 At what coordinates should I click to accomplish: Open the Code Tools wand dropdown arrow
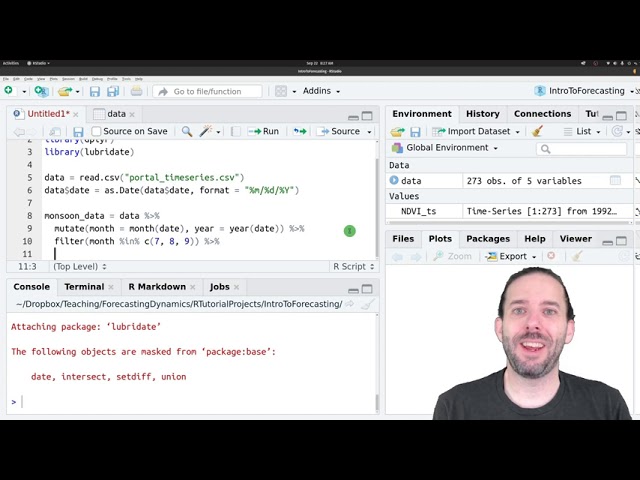click(x=218, y=132)
